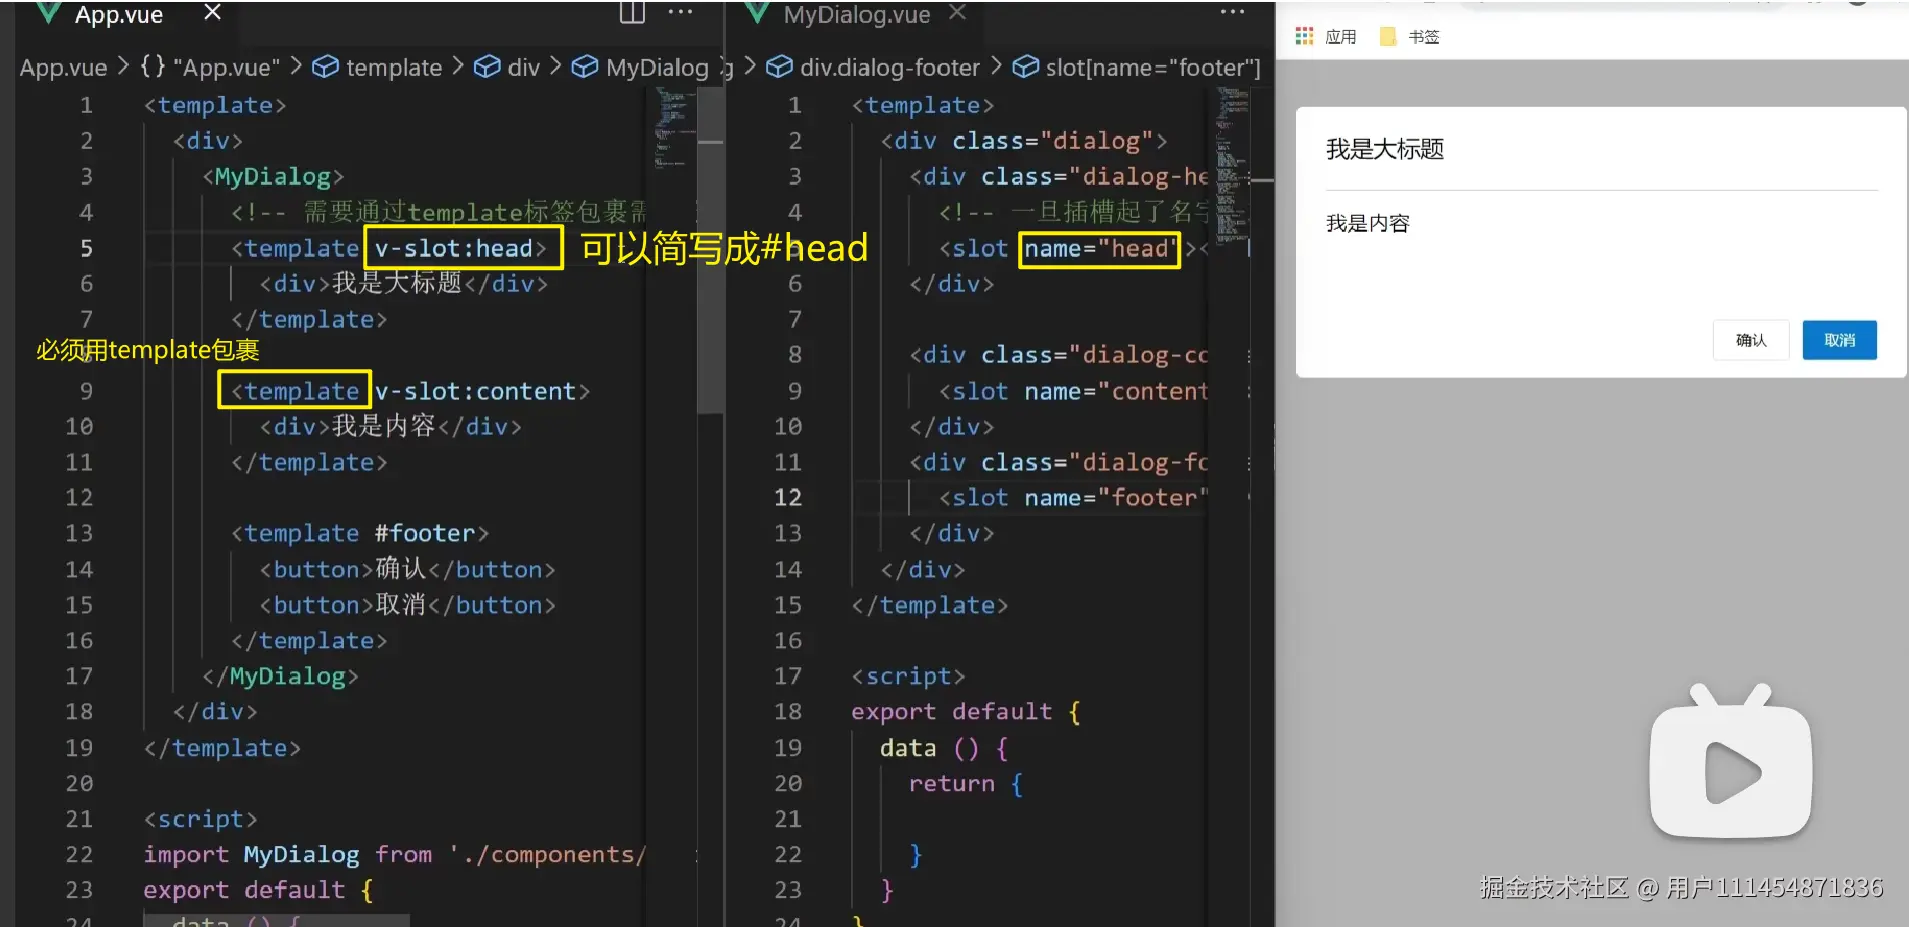
Task: Open the div.dialog-footer breadcrumb
Action: point(873,68)
